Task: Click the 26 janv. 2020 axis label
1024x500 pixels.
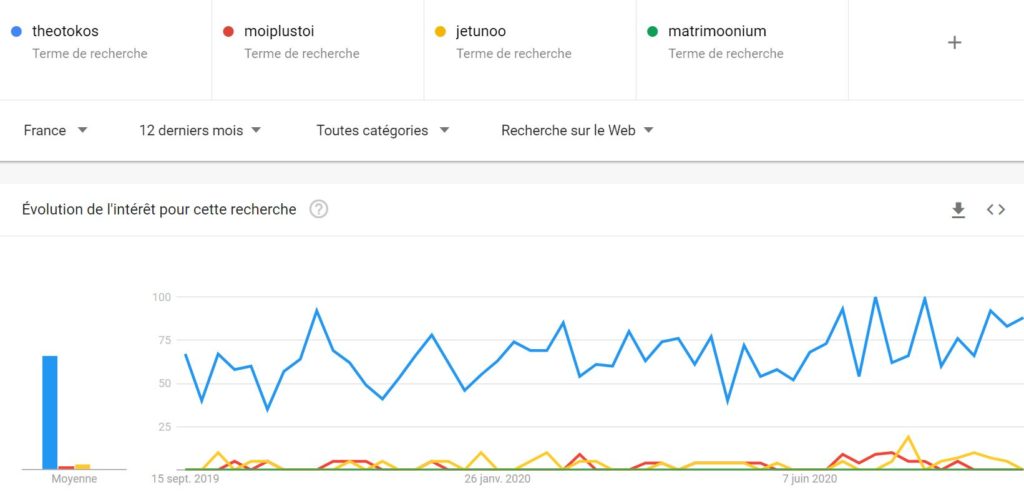Action: coord(497,480)
